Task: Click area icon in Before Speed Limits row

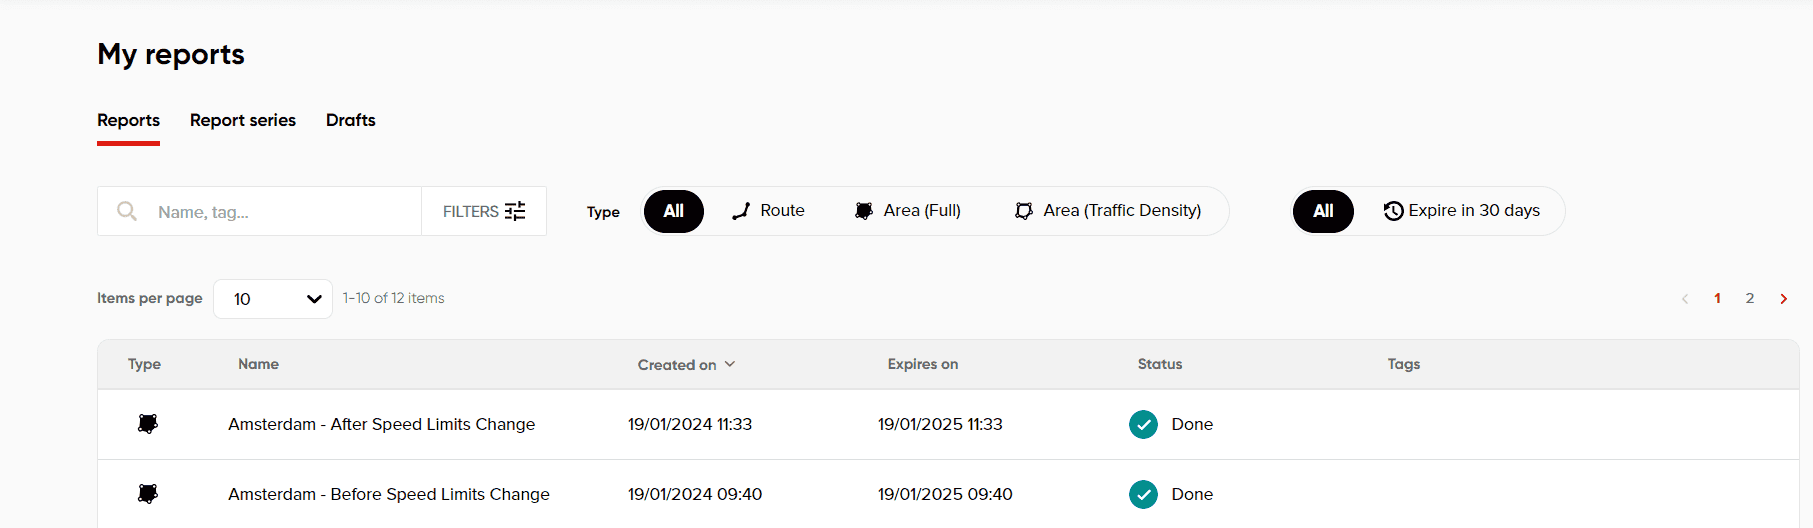Action: coord(148,494)
